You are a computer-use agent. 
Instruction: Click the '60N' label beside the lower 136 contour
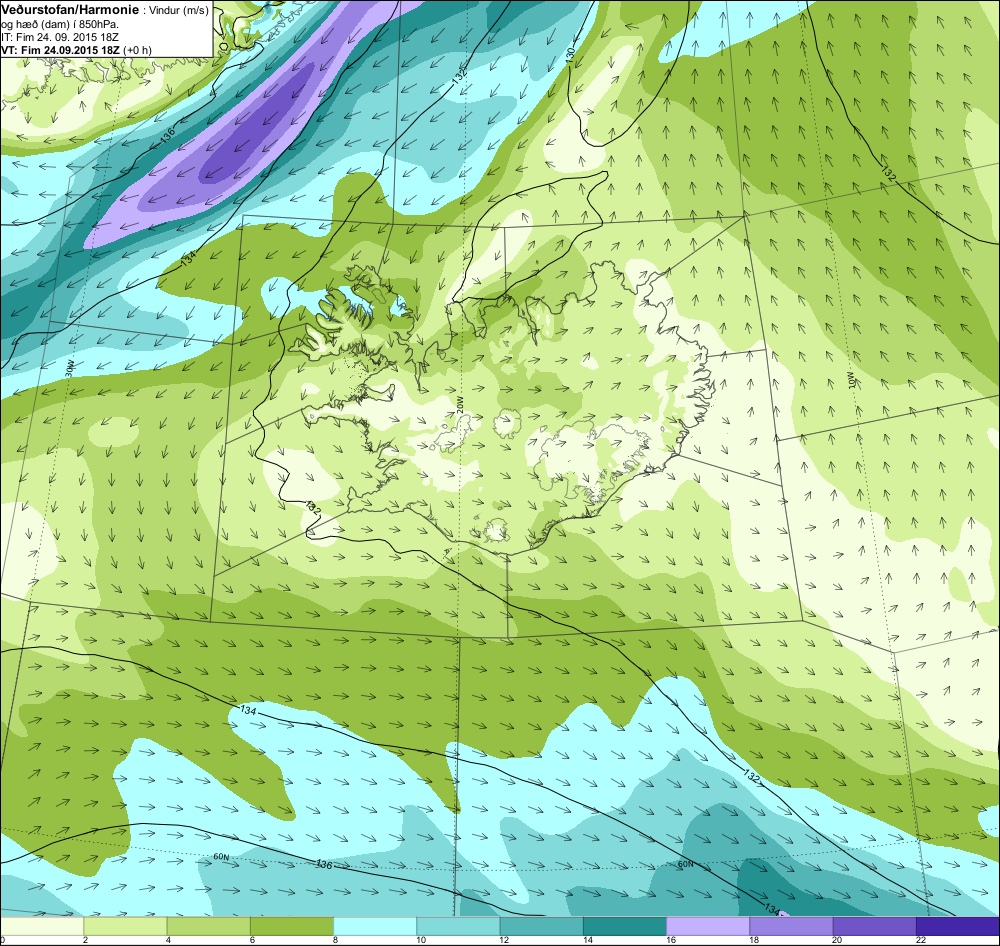click(x=221, y=857)
